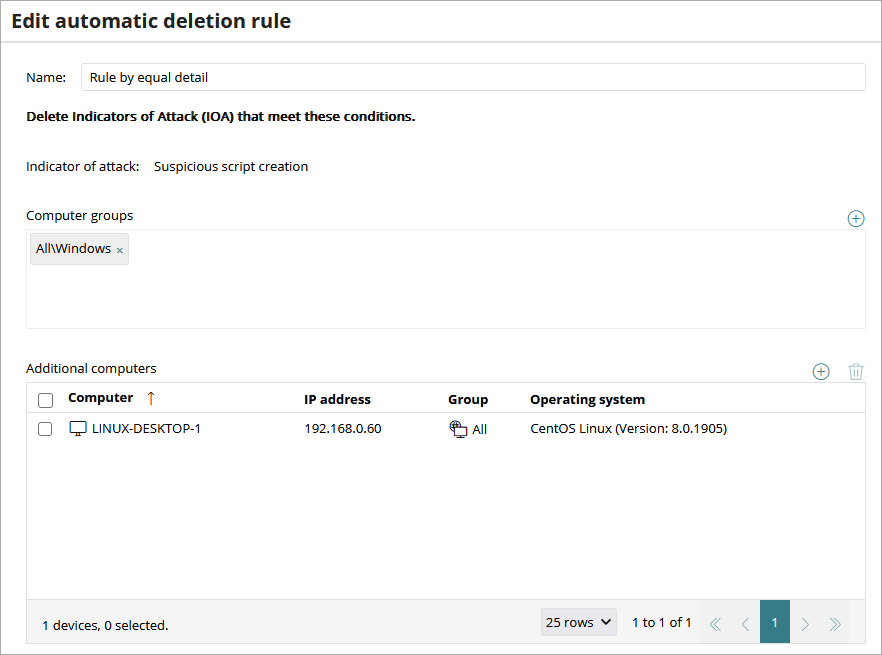Click the computer monitor icon beside LINUX-DESKTOP-1
This screenshot has height=655, width=882.
tap(78, 428)
